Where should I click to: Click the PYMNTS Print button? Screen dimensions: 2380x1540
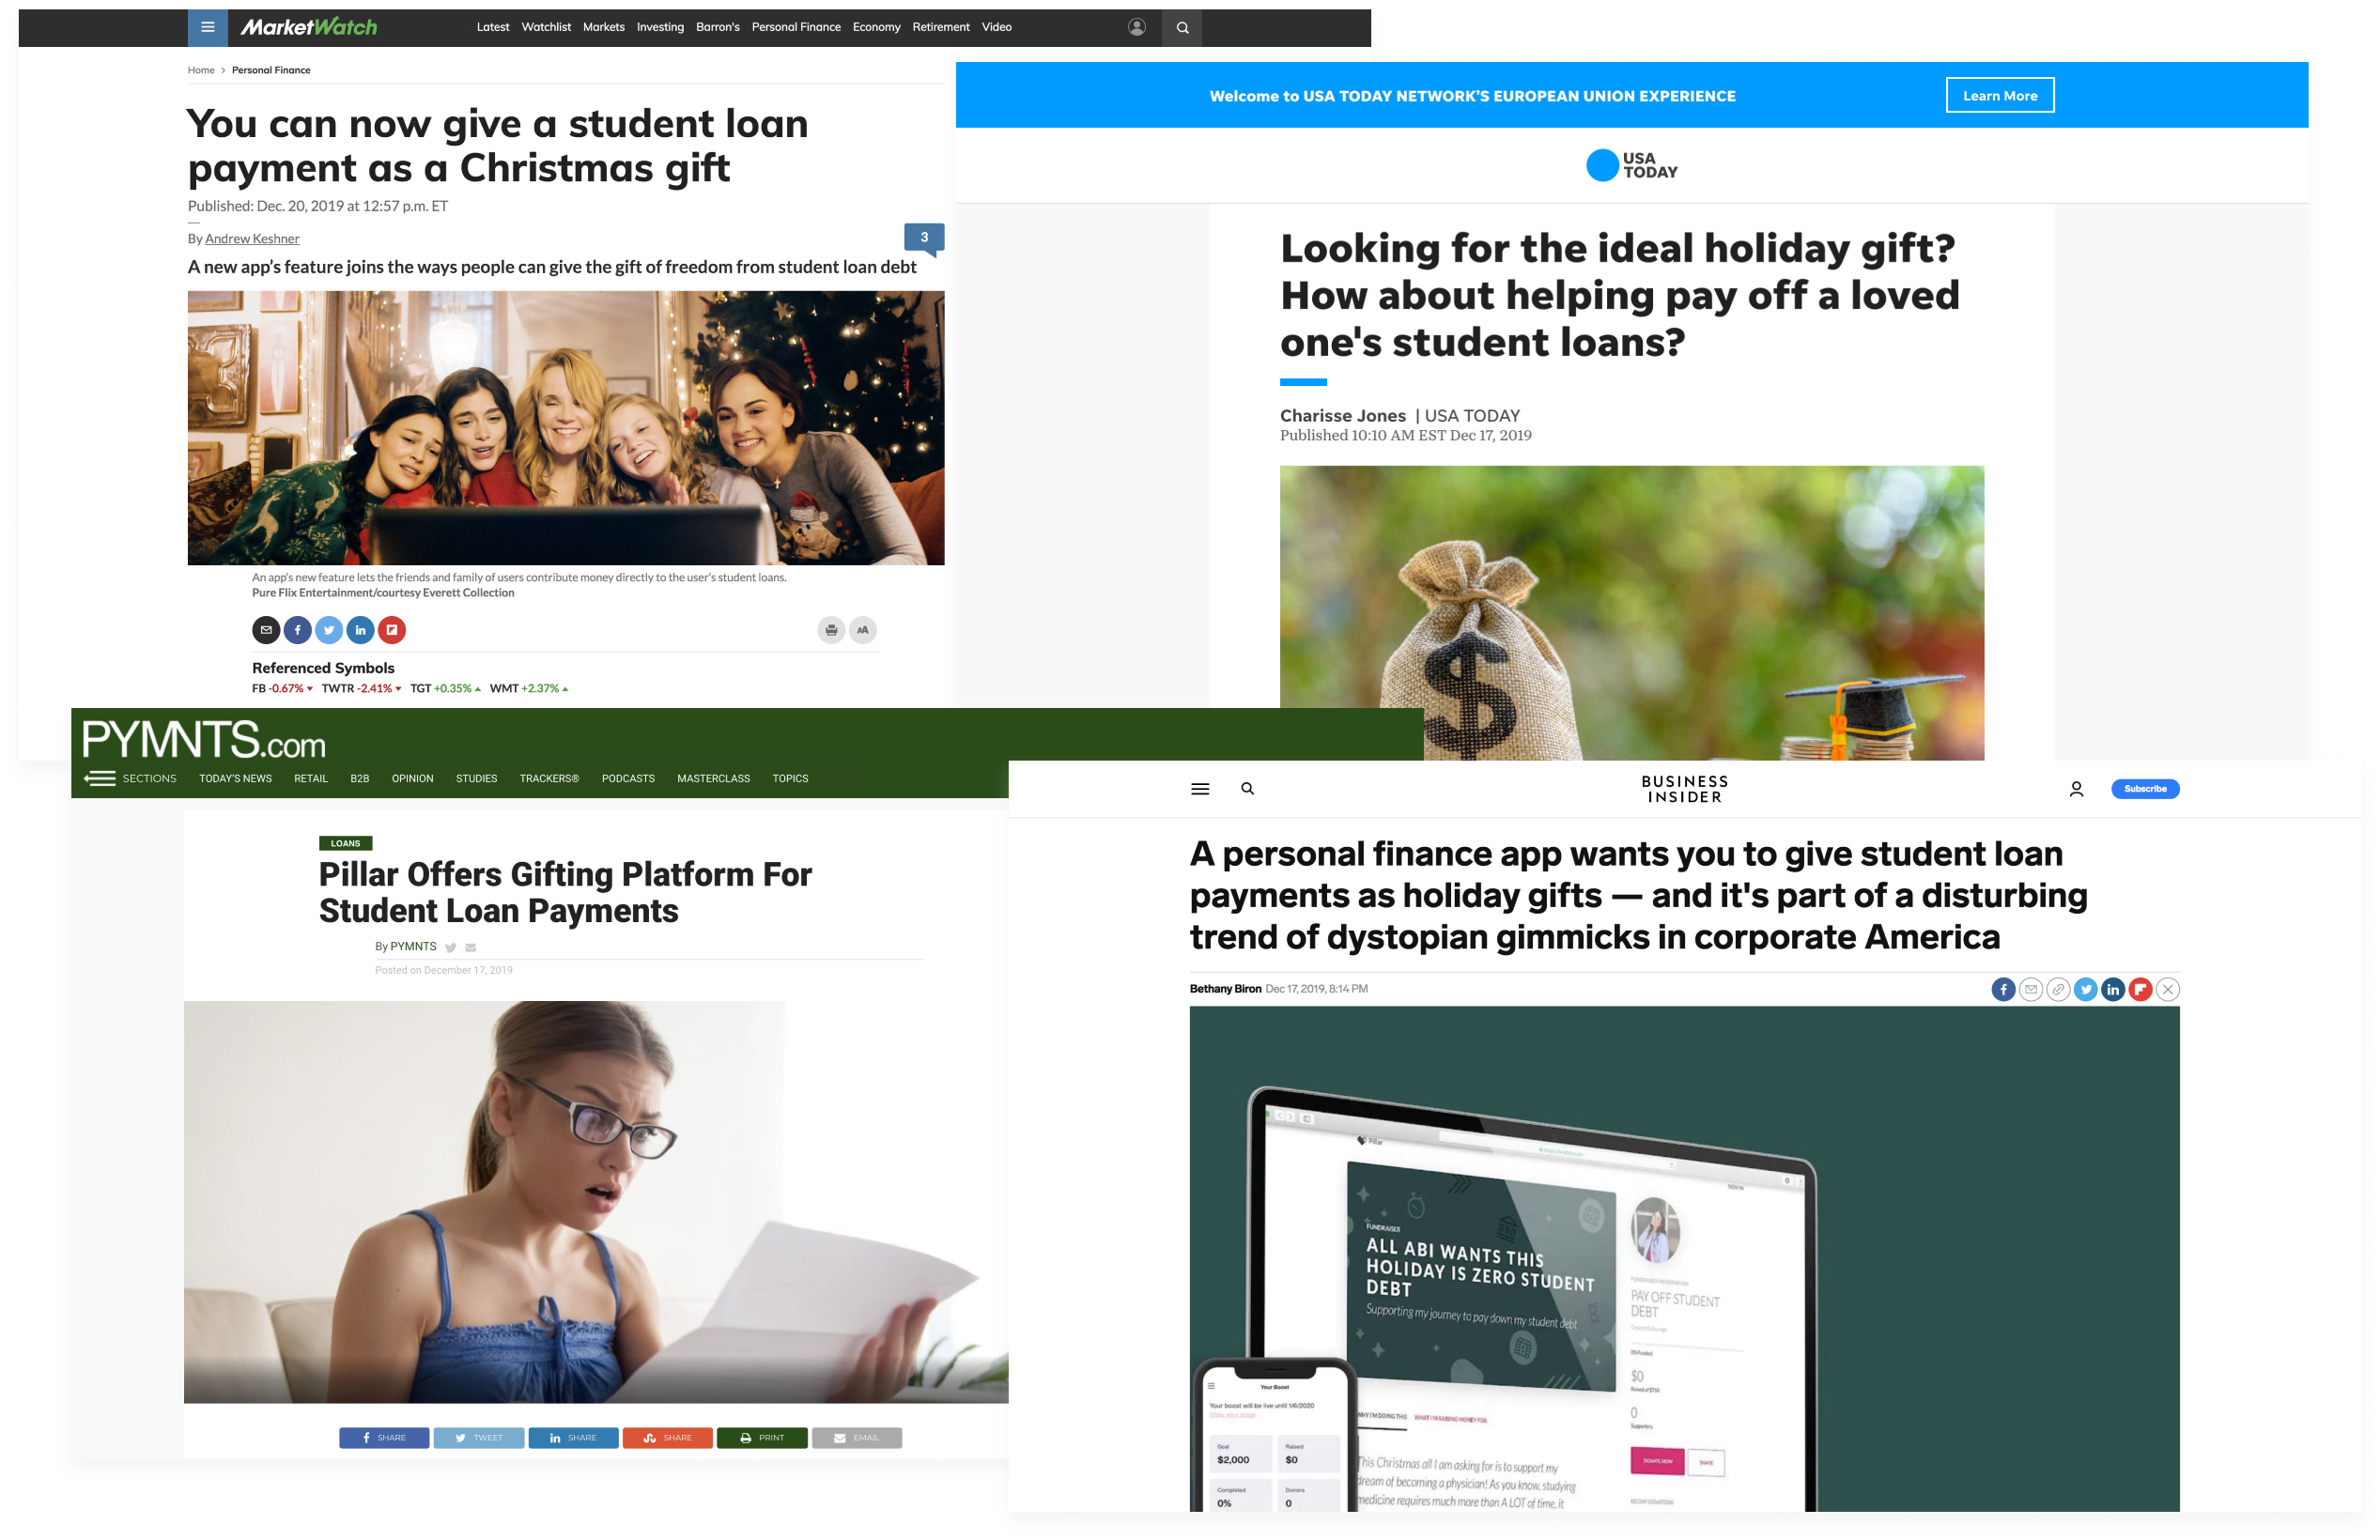pos(762,1438)
